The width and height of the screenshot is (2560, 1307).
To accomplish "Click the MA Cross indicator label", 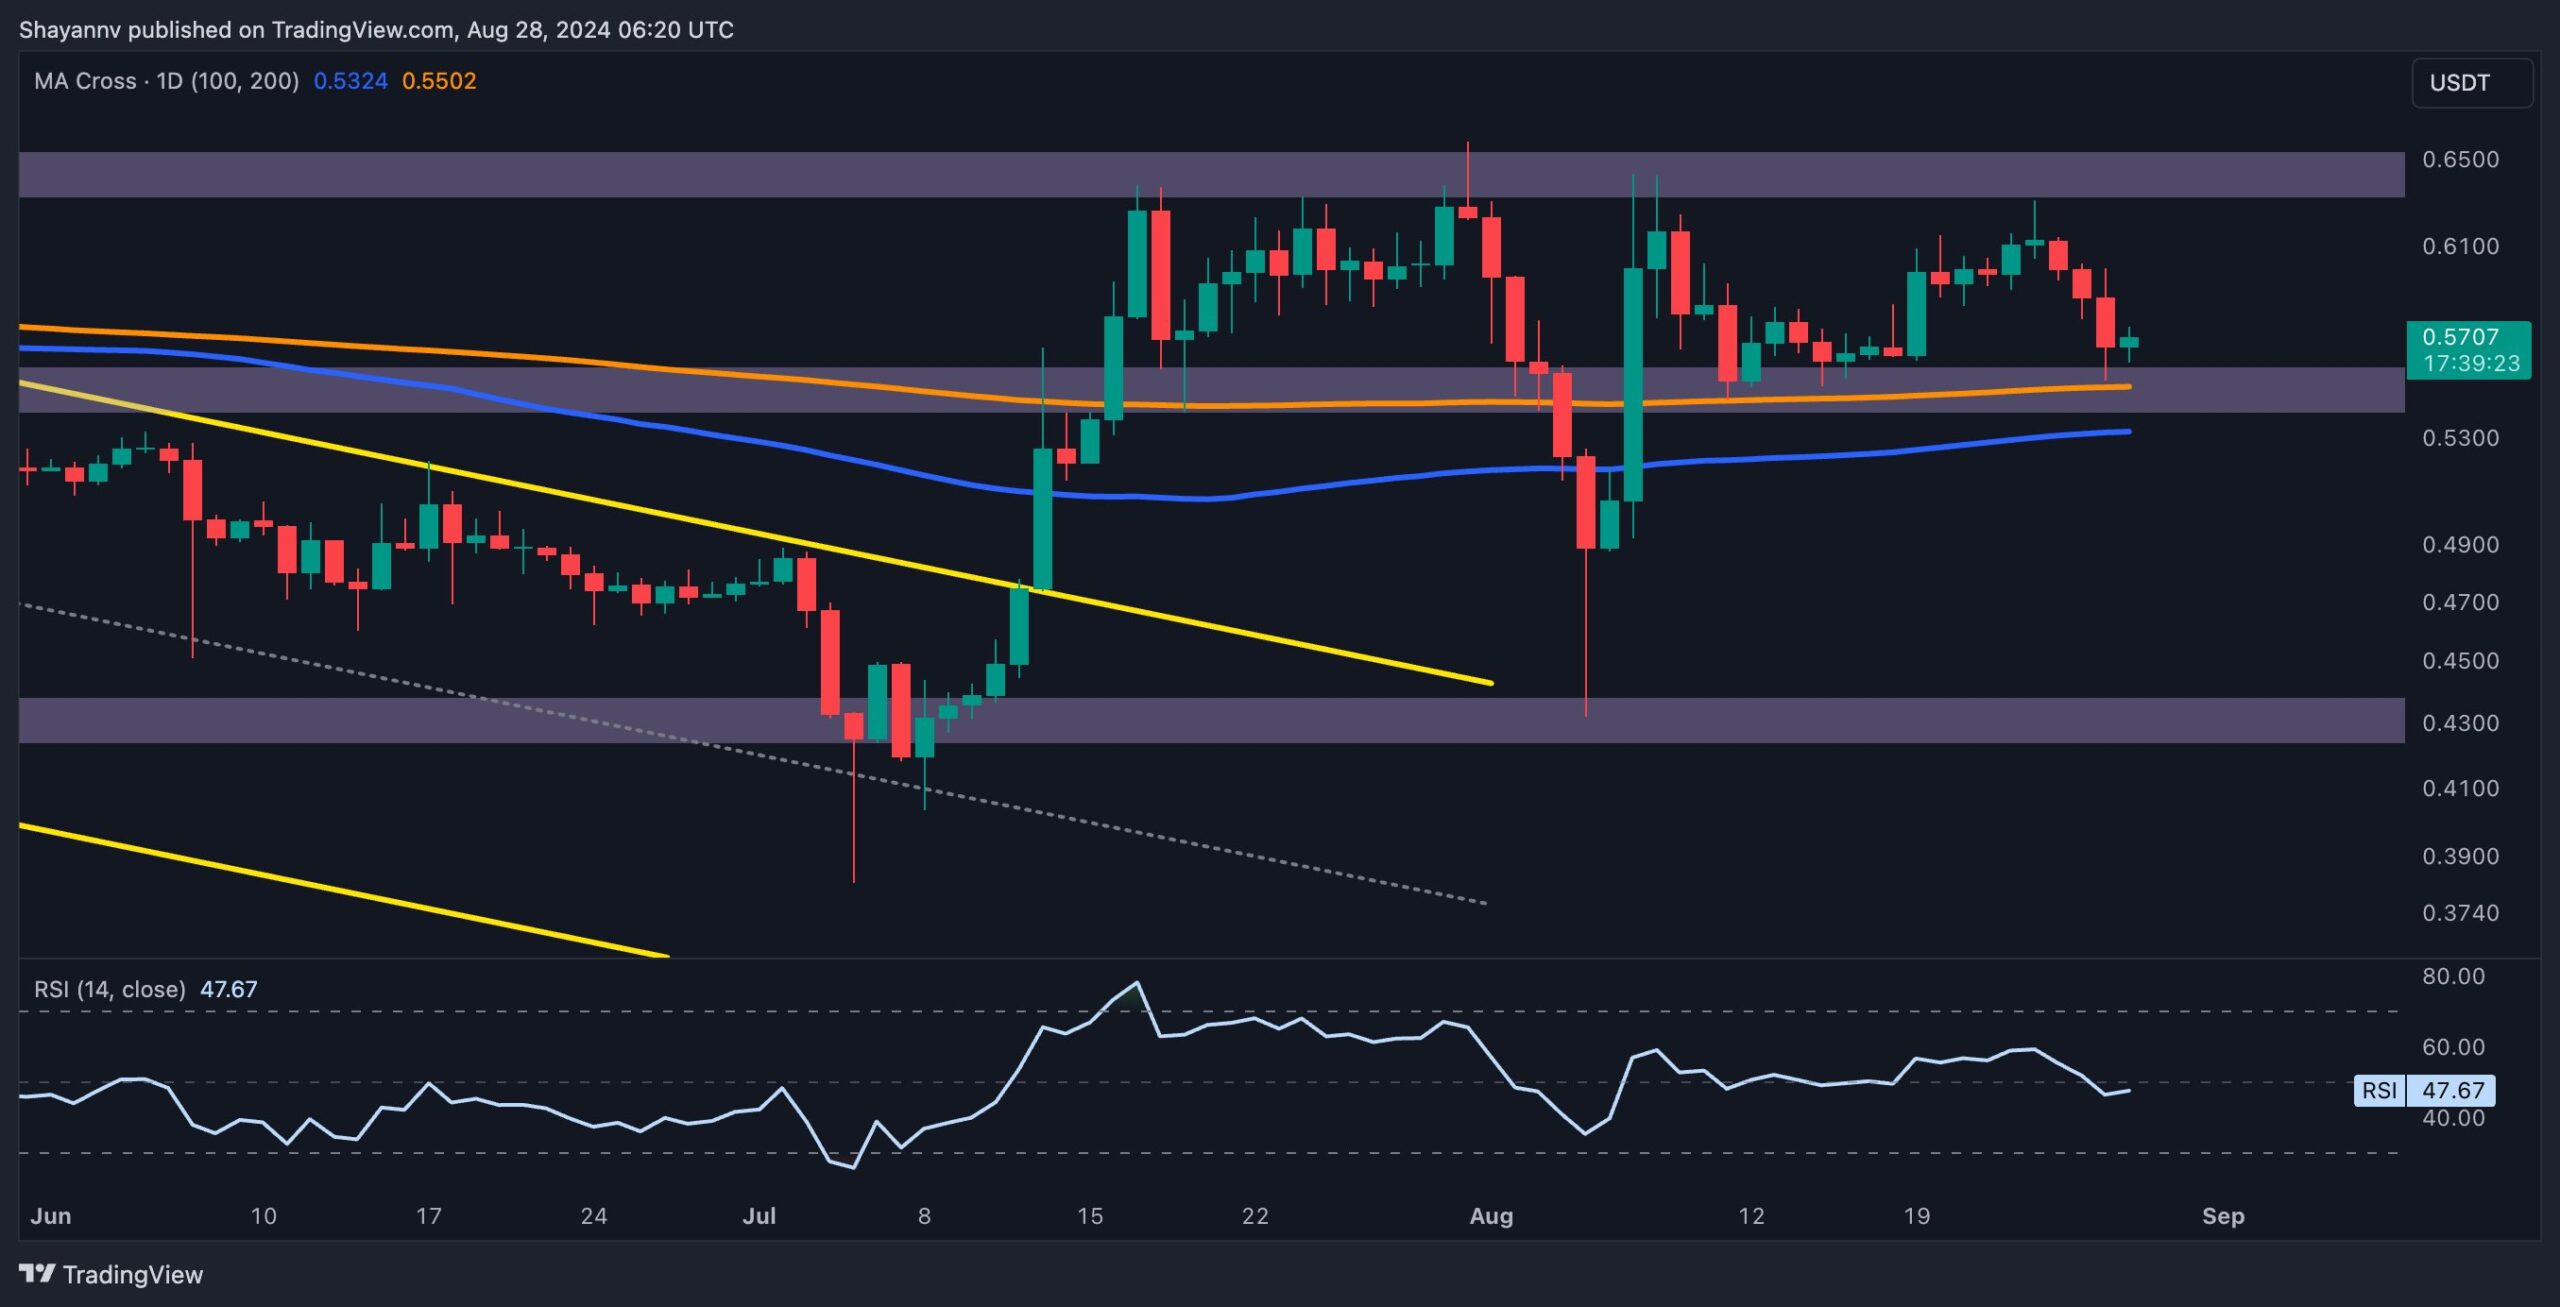I will [166, 81].
